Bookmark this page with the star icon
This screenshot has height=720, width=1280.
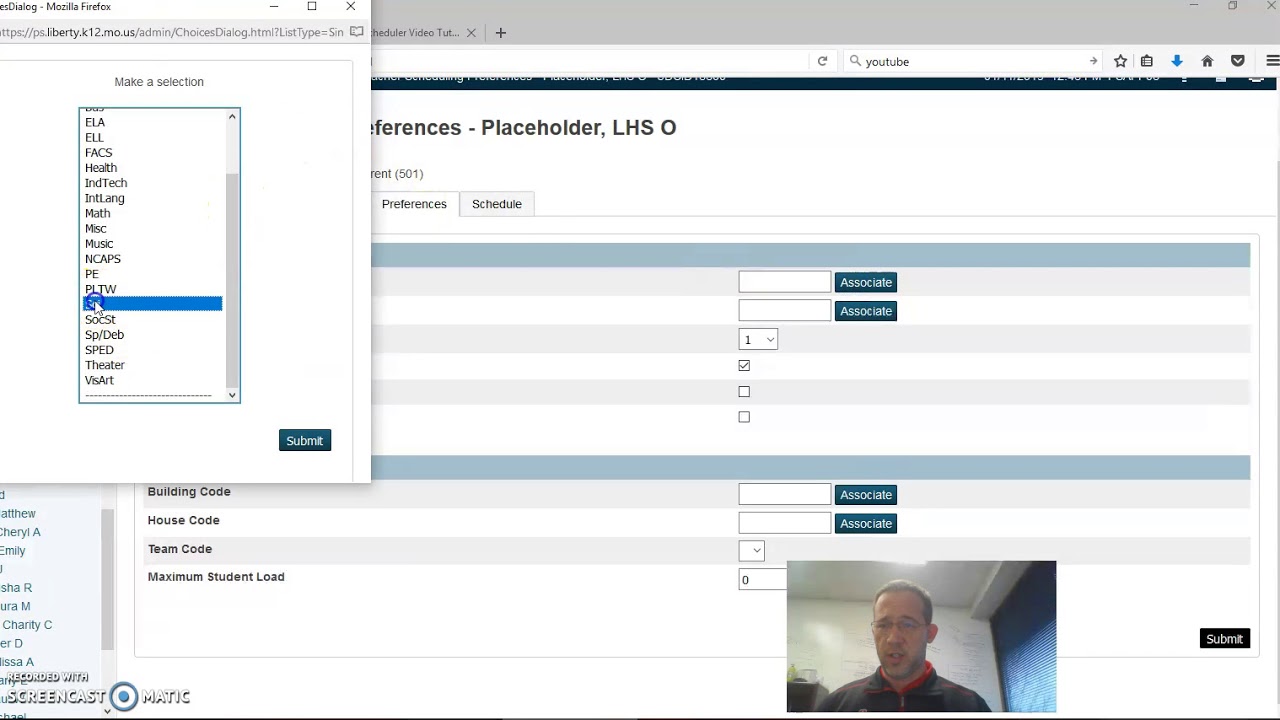point(1120,61)
